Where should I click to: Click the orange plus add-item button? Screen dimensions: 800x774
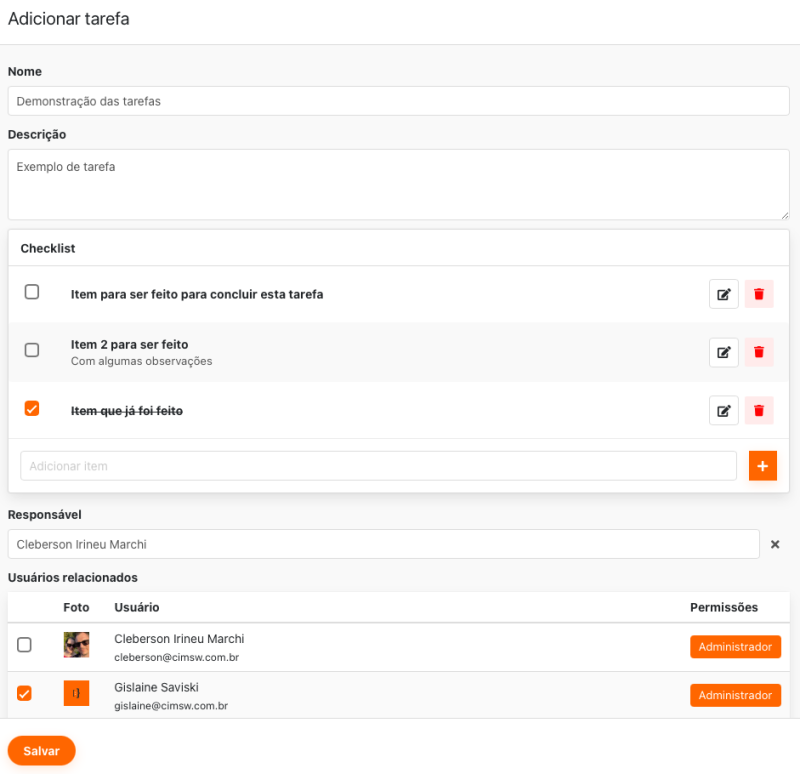click(762, 466)
